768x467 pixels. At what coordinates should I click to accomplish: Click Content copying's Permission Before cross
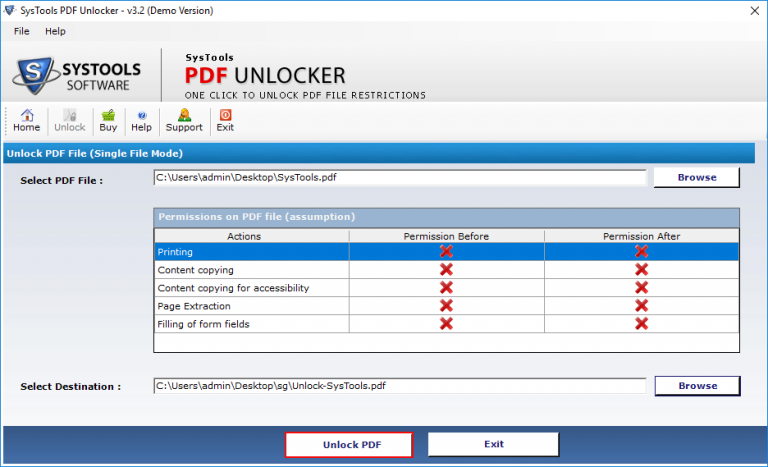pos(446,270)
